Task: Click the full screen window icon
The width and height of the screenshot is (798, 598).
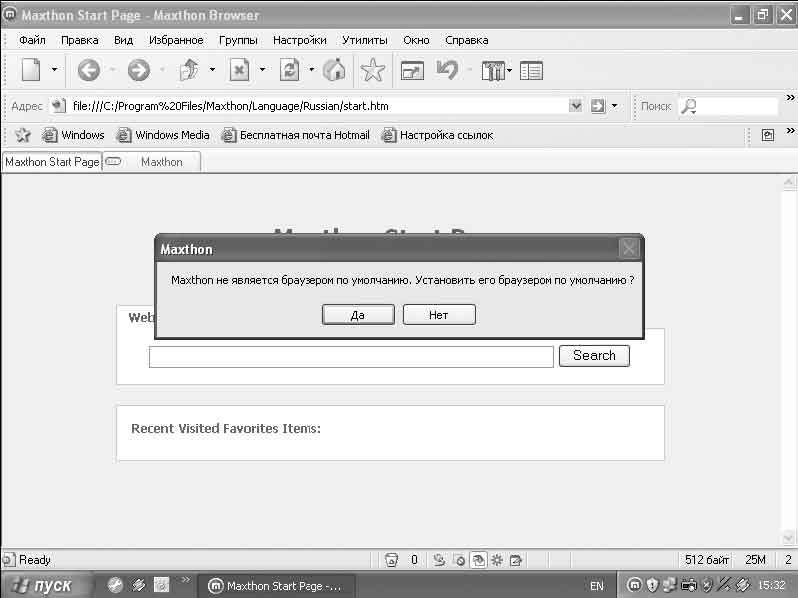Action: tap(412, 71)
